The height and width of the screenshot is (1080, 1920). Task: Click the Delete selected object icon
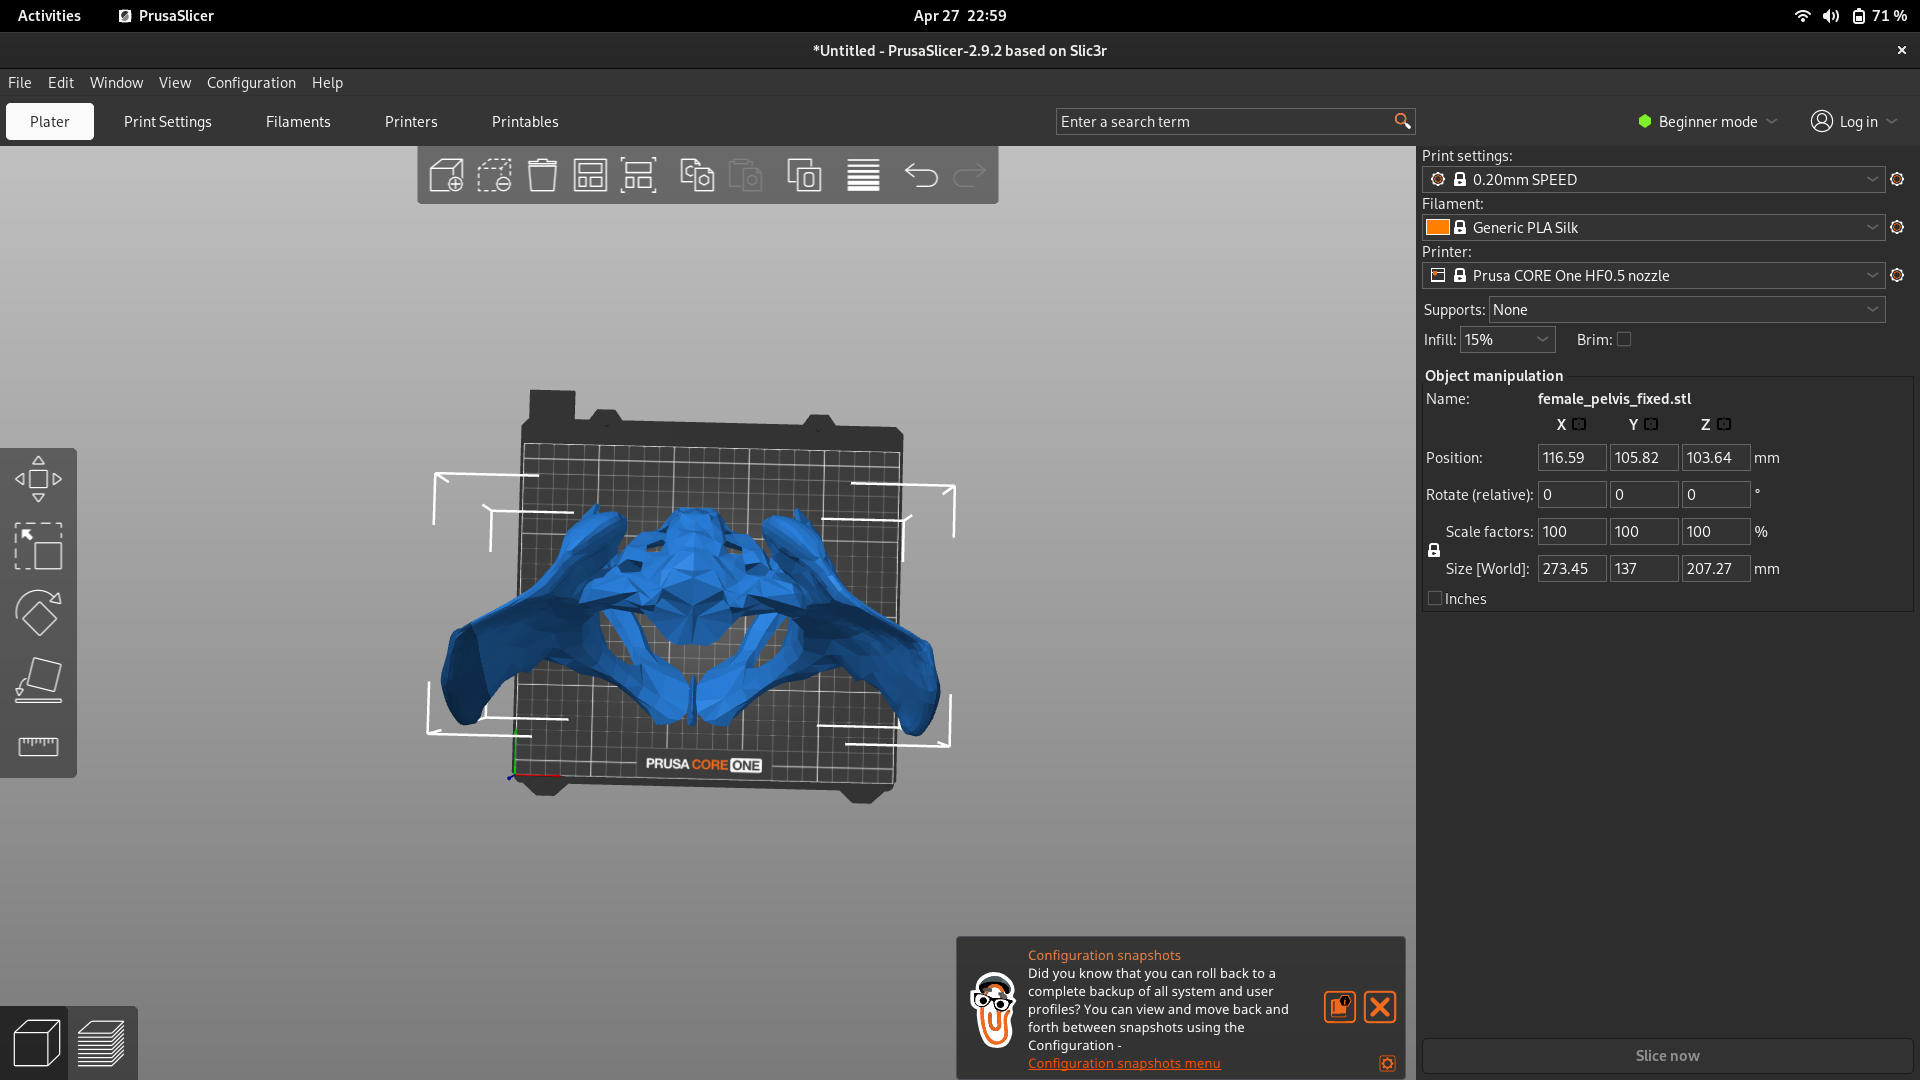click(494, 175)
